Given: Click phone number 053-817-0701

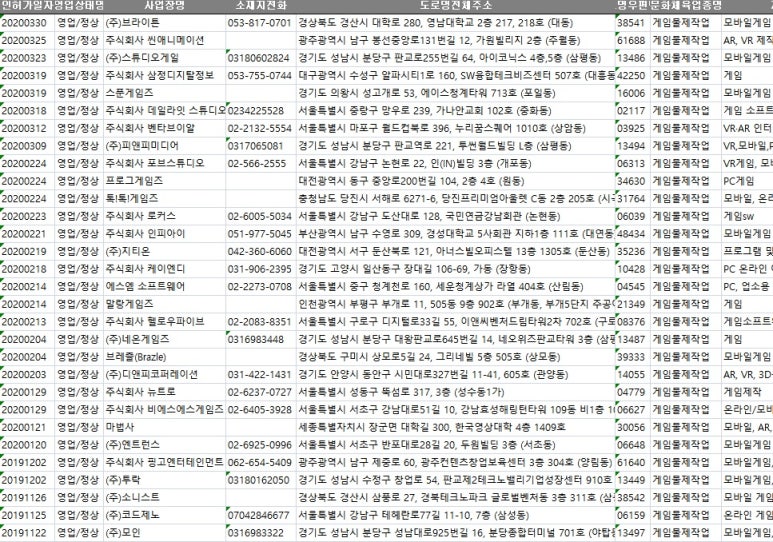Looking at the screenshot, I should pyautogui.click(x=261, y=23).
